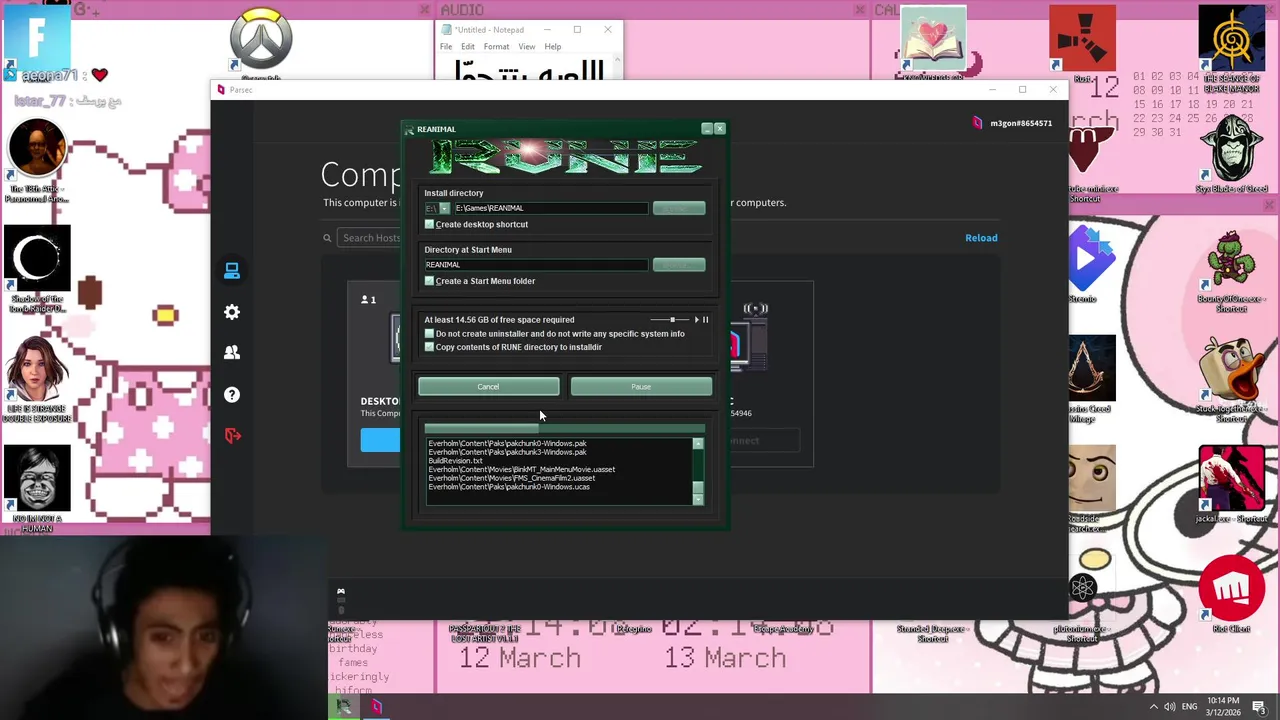Click the volume icon in system tray
Screen dimensions: 1280x720
tap(1169, 707)
